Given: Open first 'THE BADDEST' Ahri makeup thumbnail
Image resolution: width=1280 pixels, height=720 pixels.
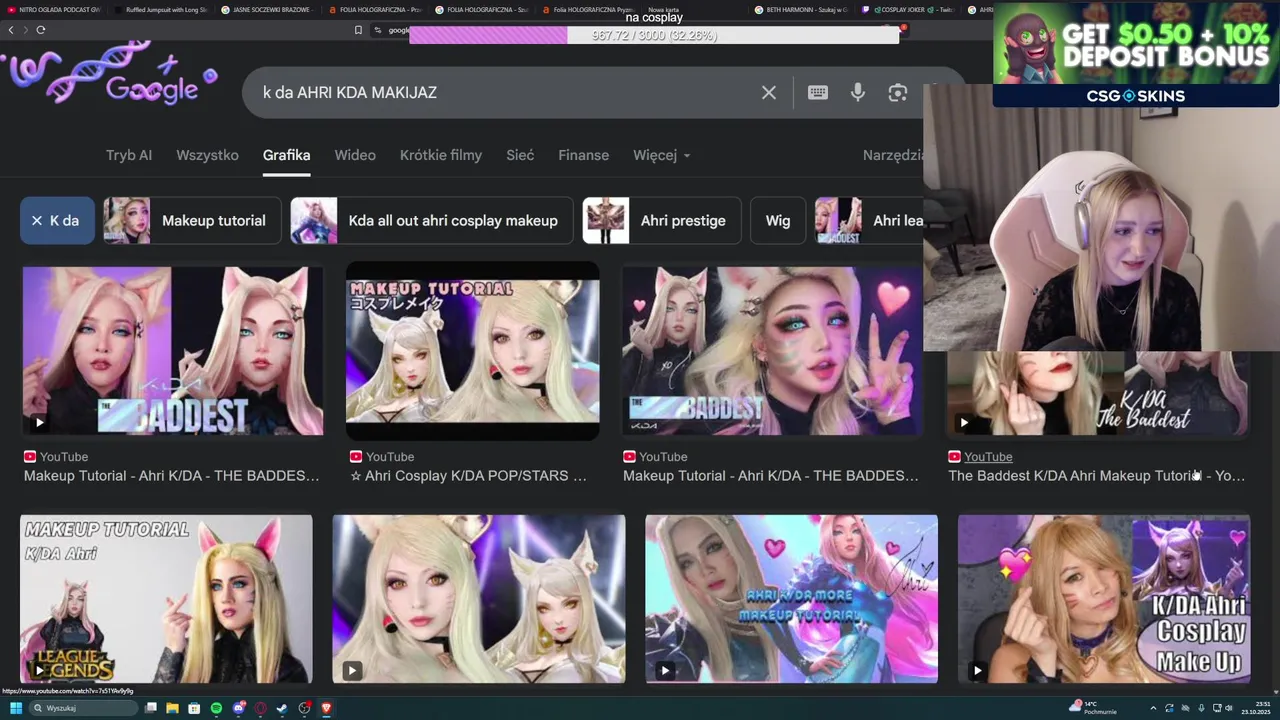Looking at the screenshot, I should pos(172,351).
